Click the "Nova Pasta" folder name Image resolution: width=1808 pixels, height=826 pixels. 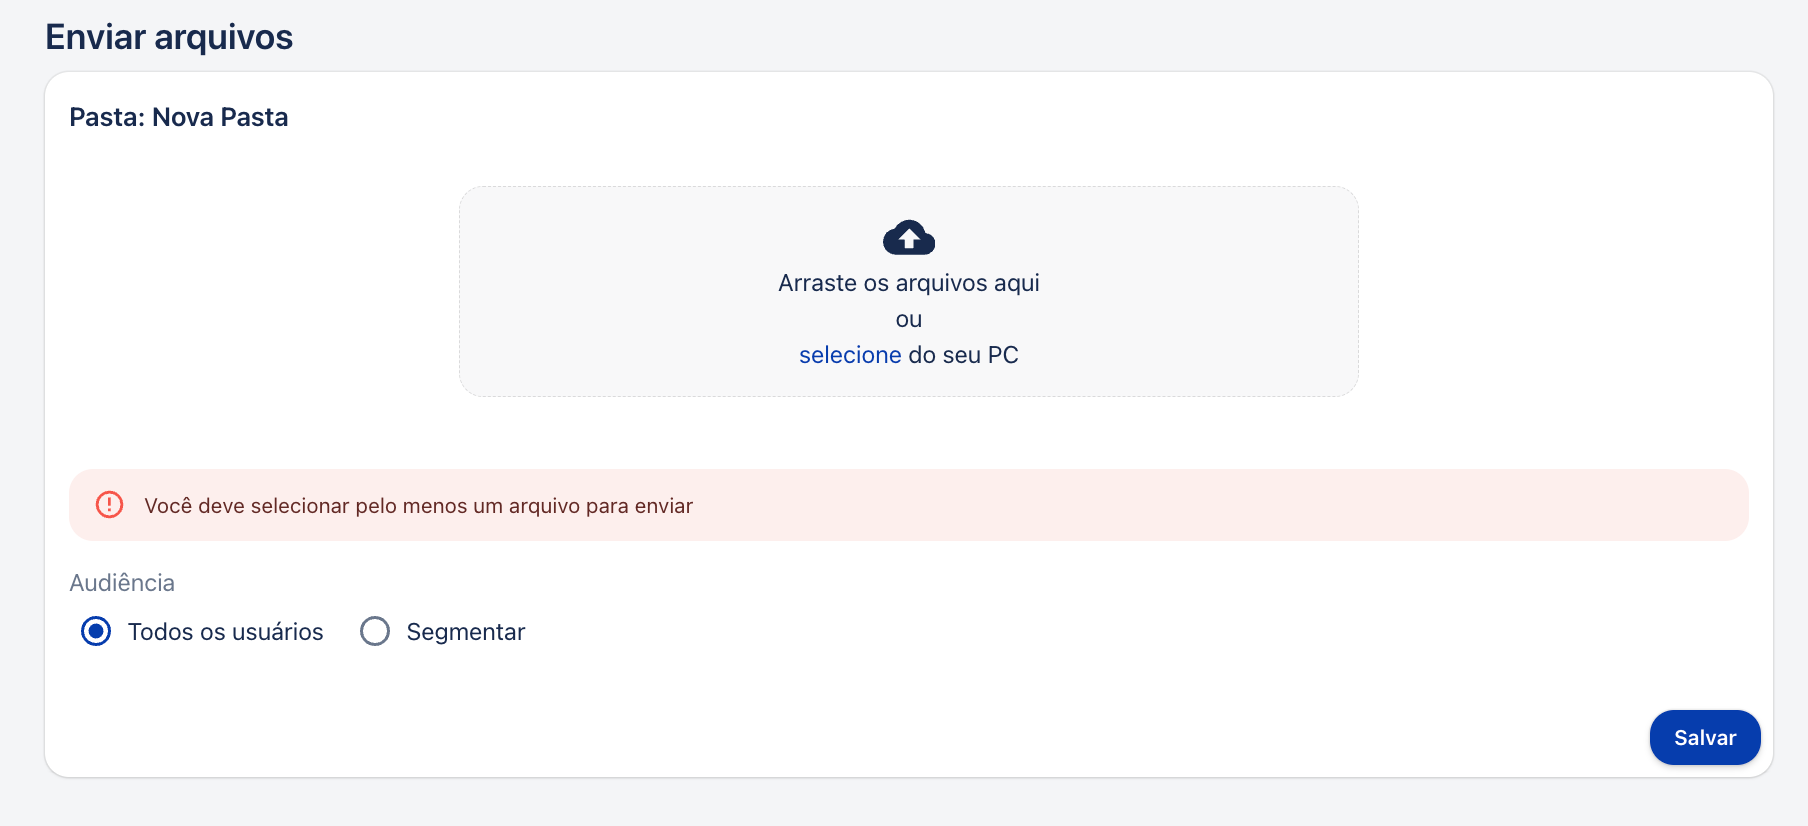point(220,117)
